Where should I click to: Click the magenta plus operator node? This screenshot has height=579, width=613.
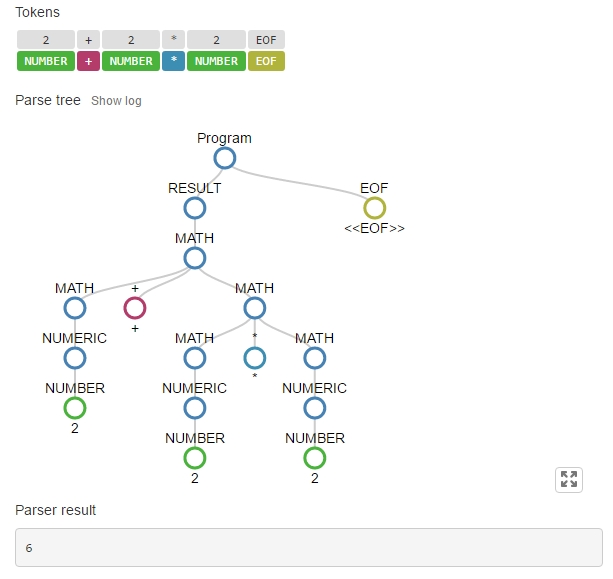[x=135, y=308]
